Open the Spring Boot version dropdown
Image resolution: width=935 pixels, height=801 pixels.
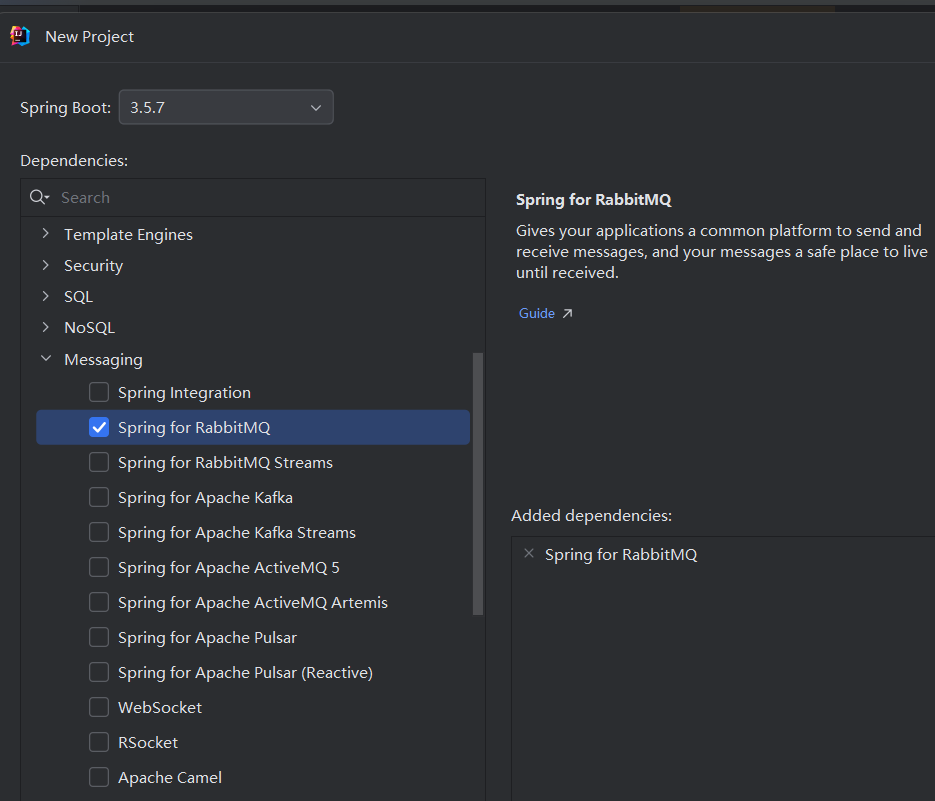[226, 107]
